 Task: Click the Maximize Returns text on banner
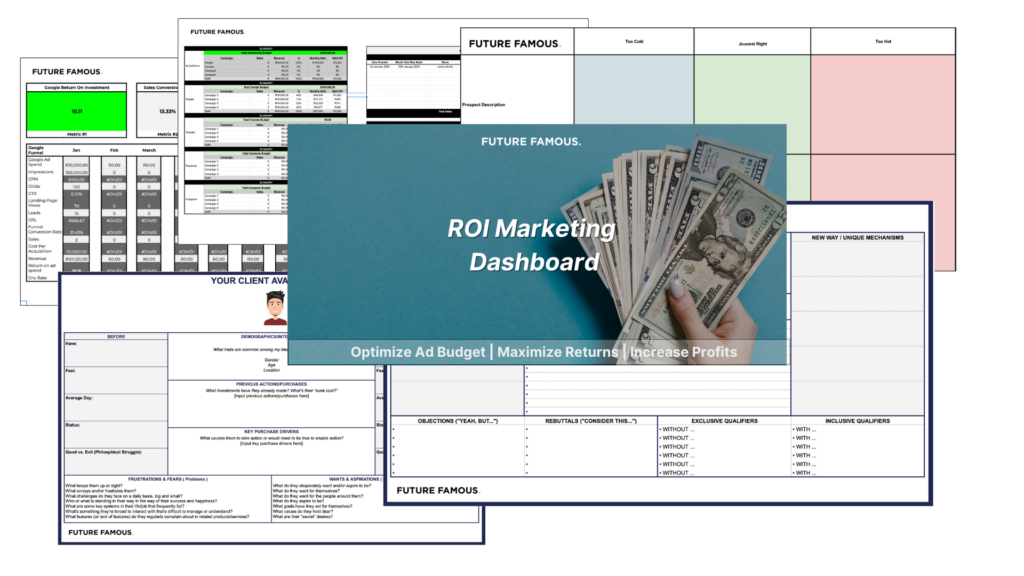[x=559, y=352]
